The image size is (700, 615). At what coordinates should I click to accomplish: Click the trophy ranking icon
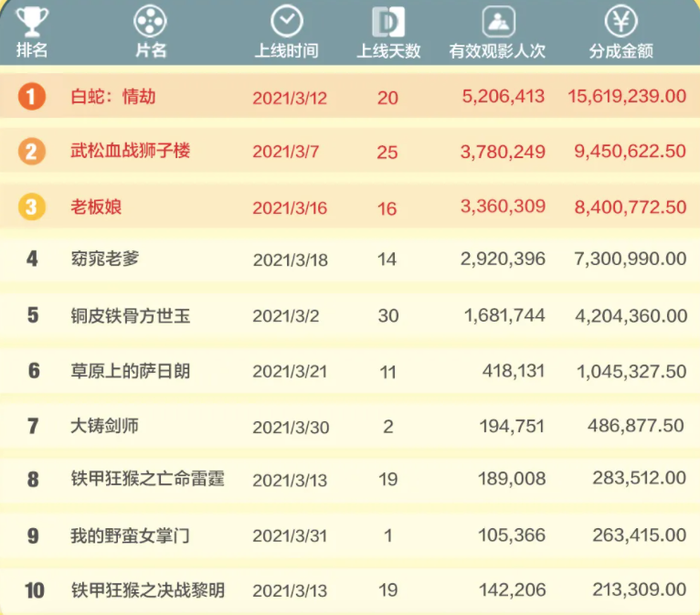click(x=32, y=21)
